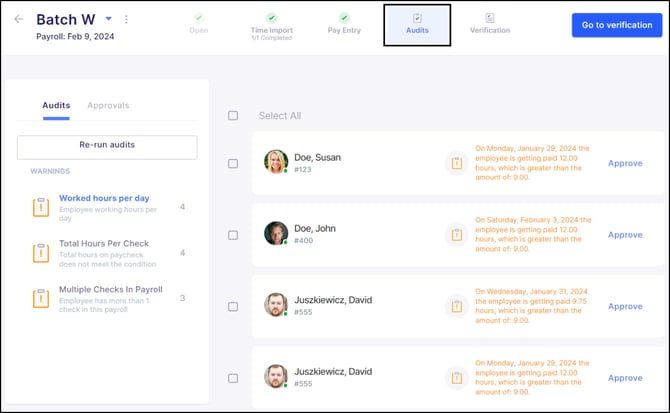Click the Multiple Checks In Payroll clipboard icon
Image resolution: width=670 pixels, height=413 pixels.
[41, 298]
